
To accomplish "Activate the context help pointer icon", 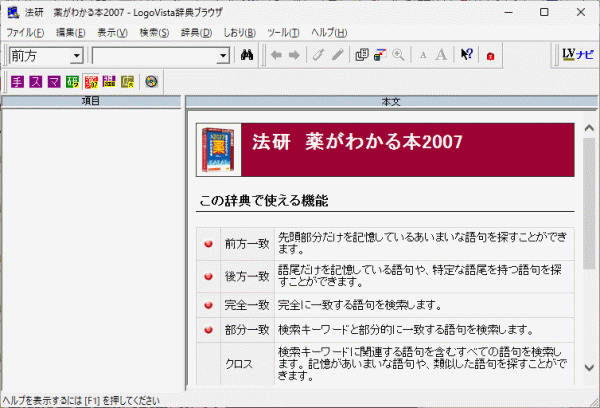I will click(466, 55).
